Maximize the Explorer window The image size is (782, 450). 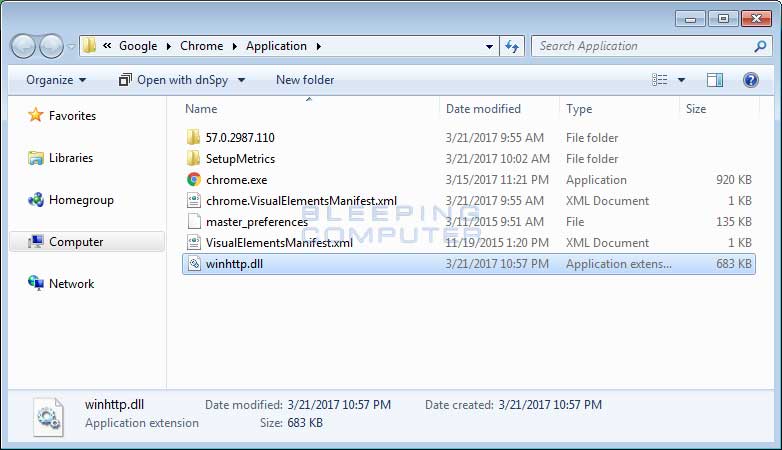pos(723,19)
